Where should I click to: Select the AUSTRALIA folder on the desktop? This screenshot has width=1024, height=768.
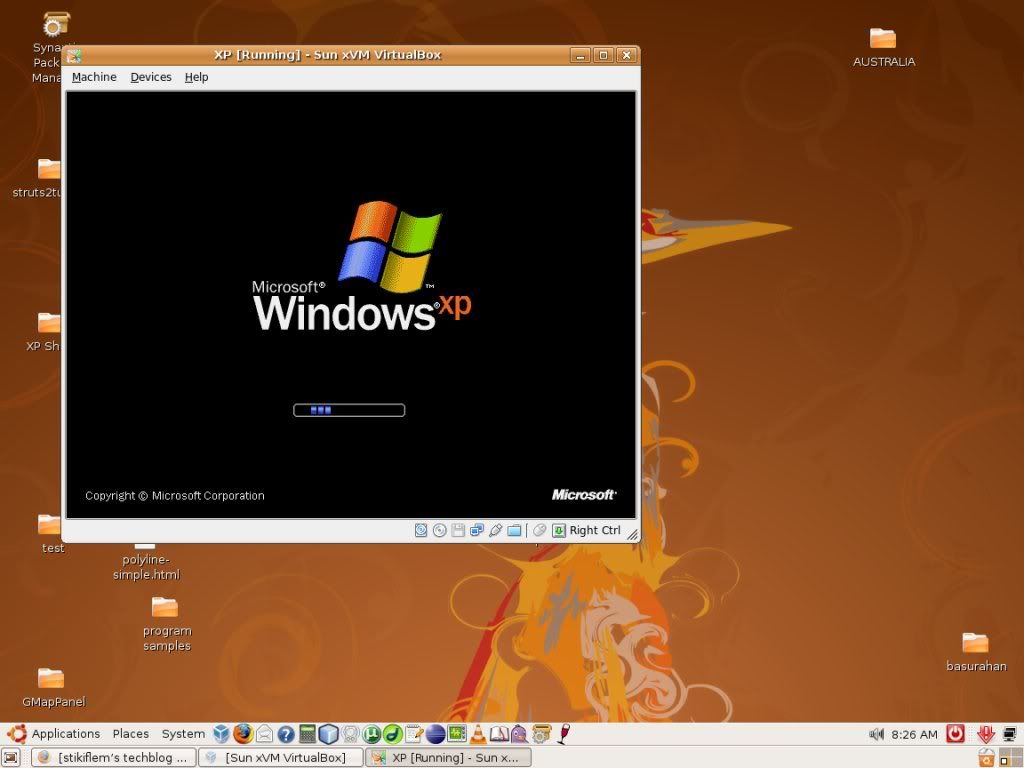coord(883,46)
